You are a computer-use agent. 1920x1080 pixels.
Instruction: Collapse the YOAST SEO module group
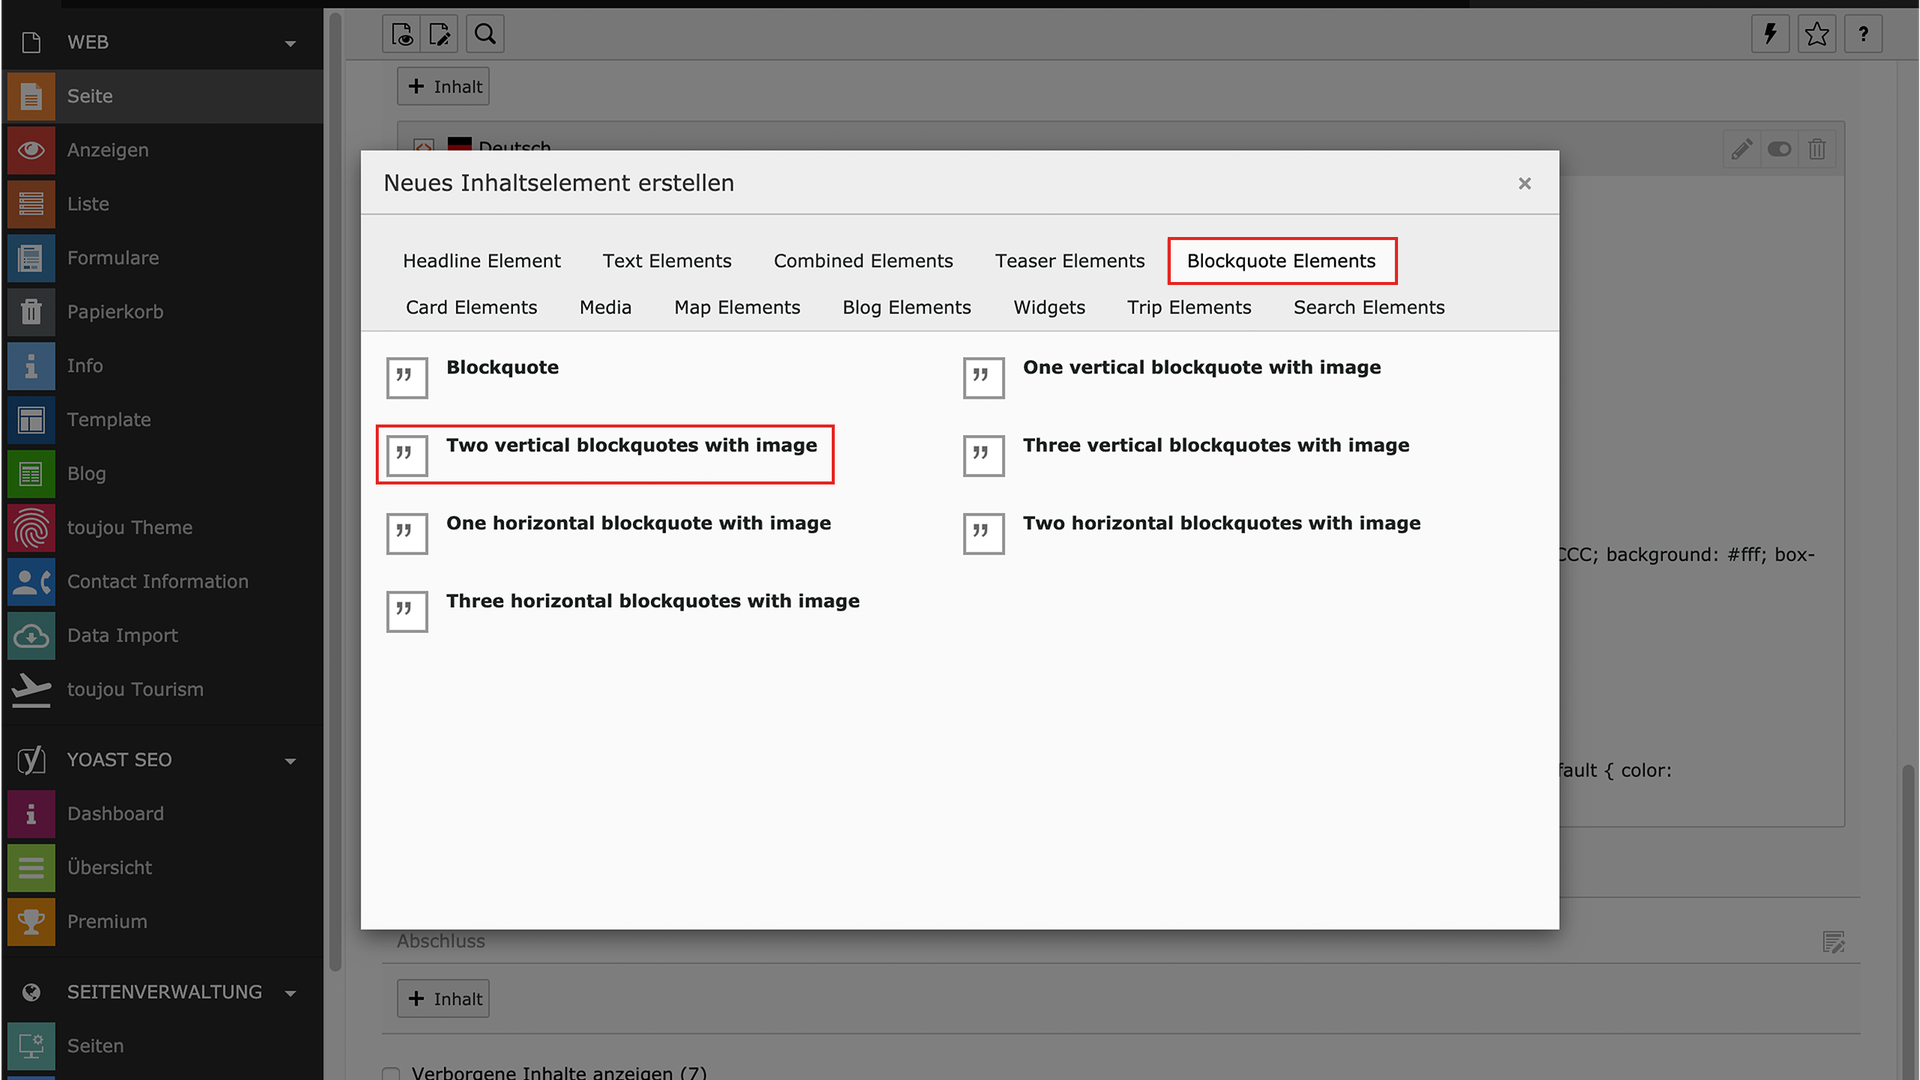click(290, 761)
